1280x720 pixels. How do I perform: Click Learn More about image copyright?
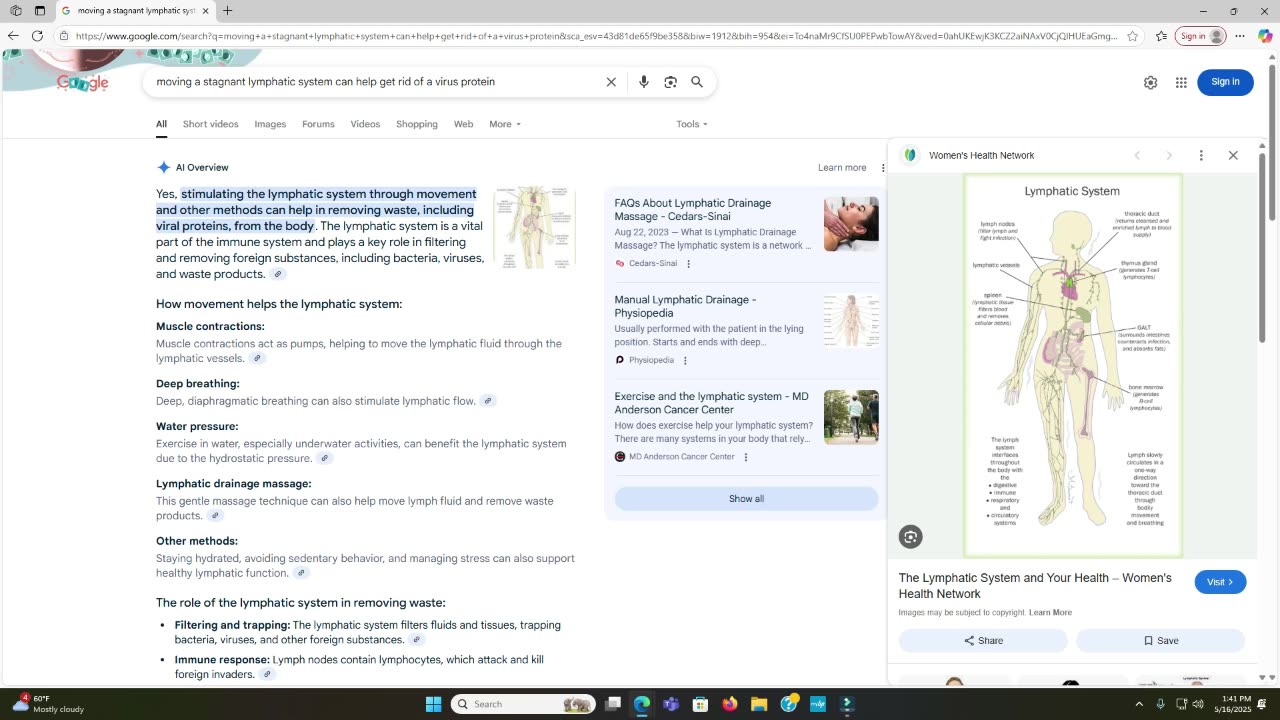tap(1050, 613)
